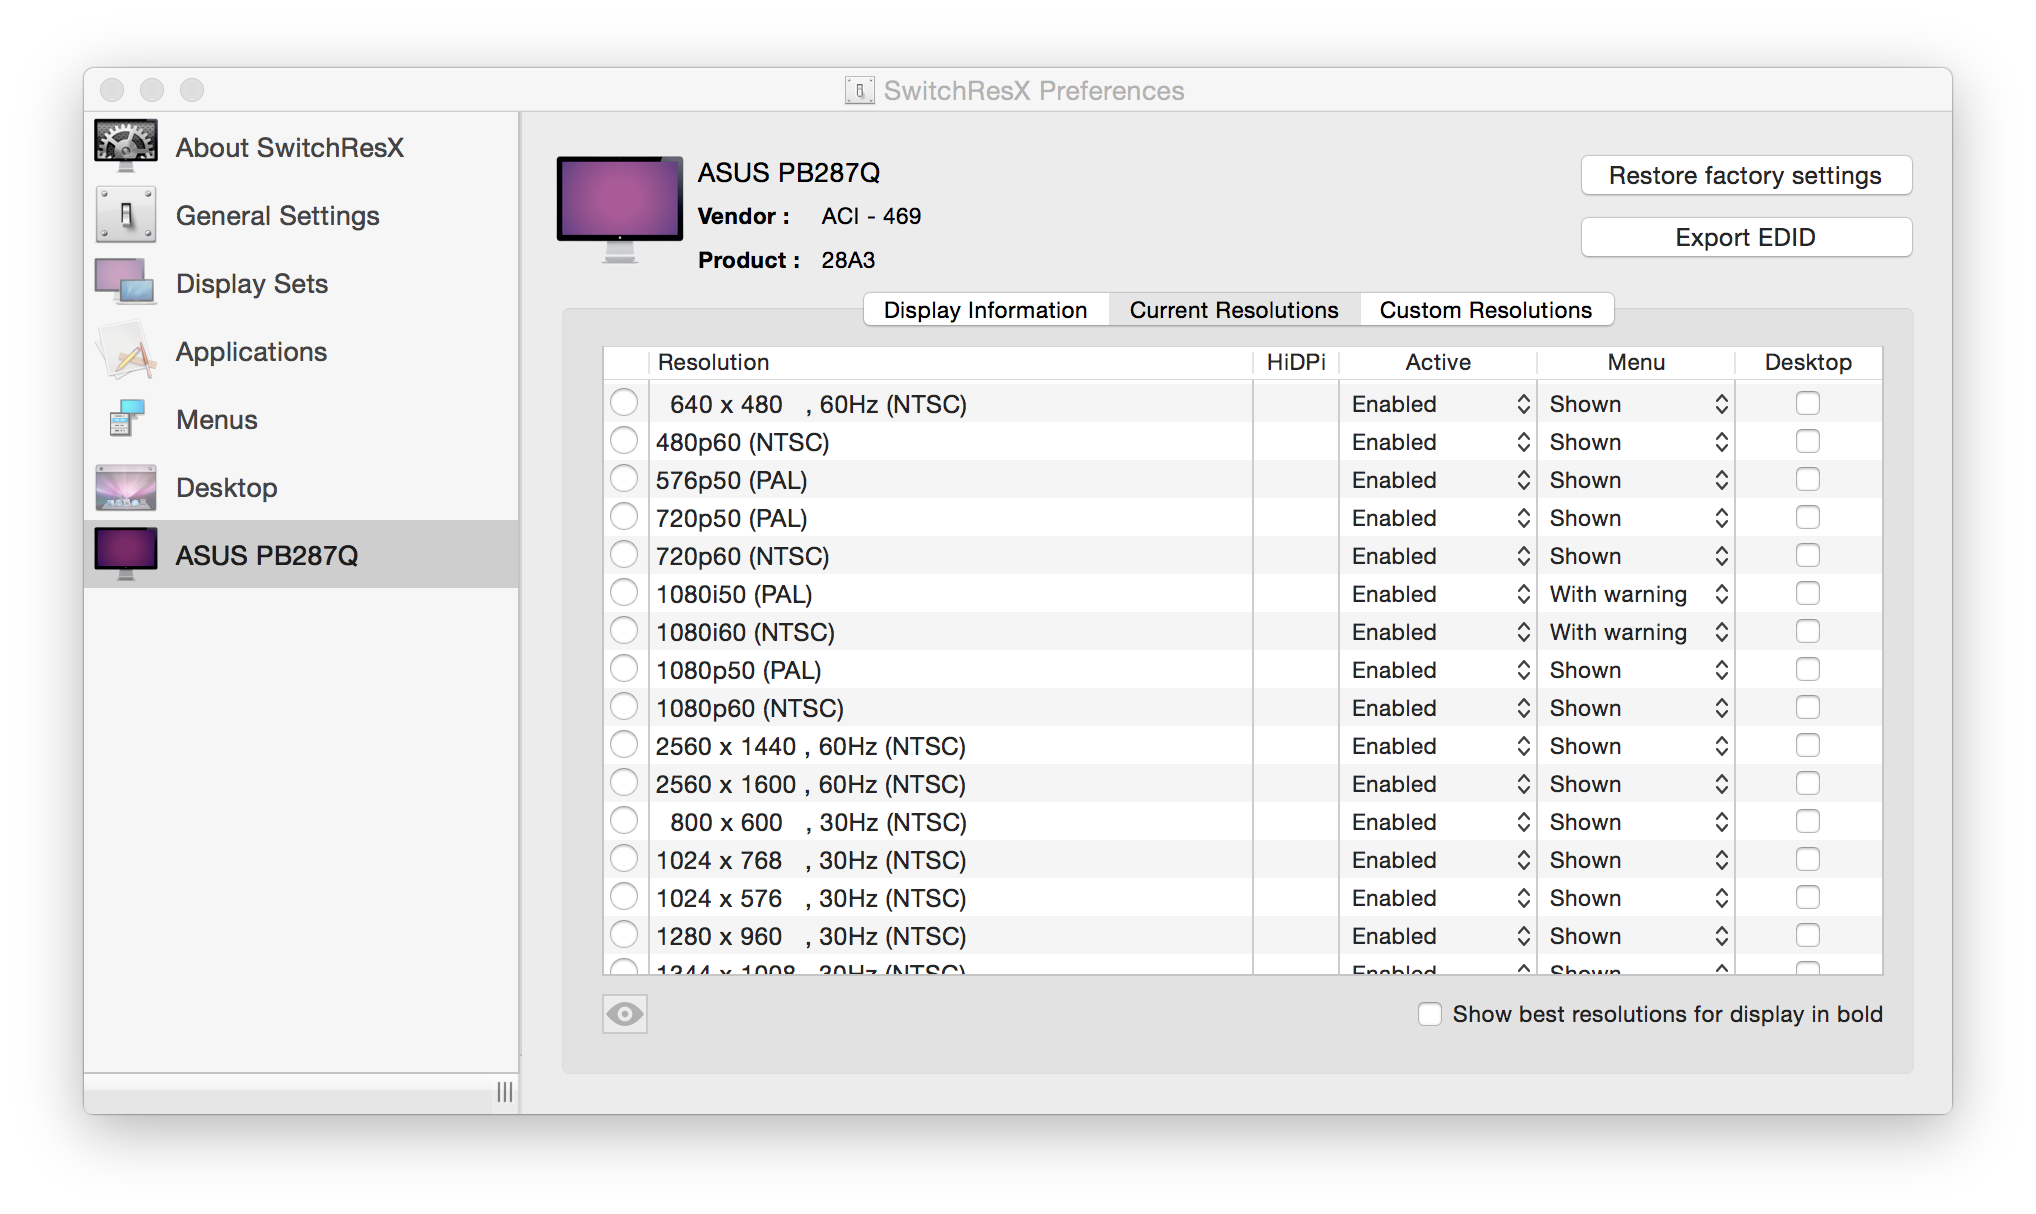Click the eye preview button below the table

(x=625, y=1014)
